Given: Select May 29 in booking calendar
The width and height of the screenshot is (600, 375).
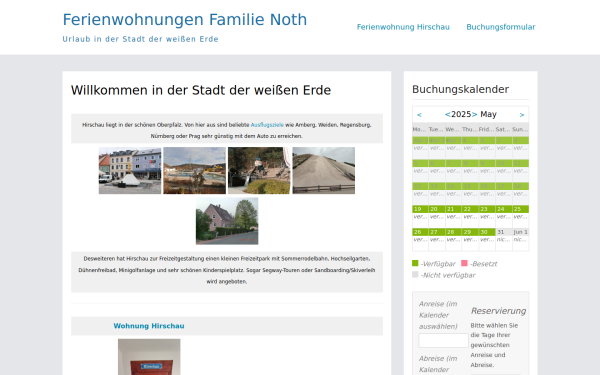Looking at the screenshot, I should [x=470, y=240].
